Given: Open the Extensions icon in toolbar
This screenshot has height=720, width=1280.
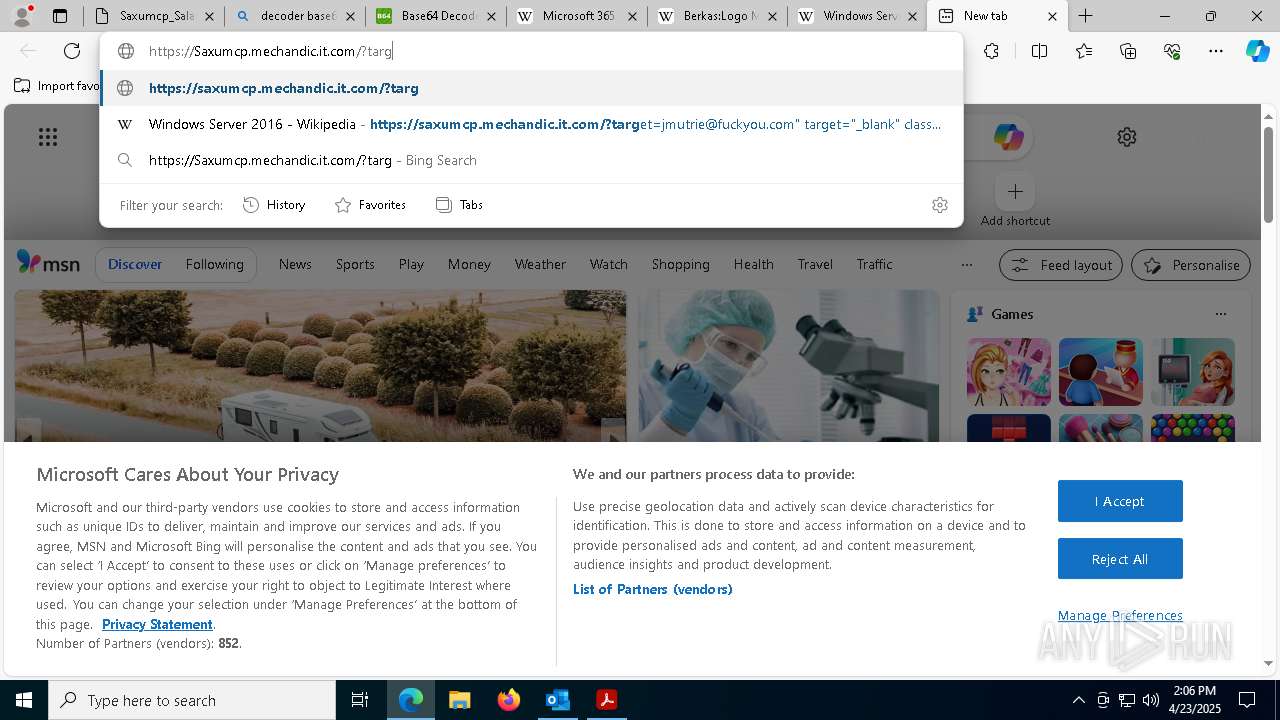Looking at the screenshot, I should tap(991, 51).
